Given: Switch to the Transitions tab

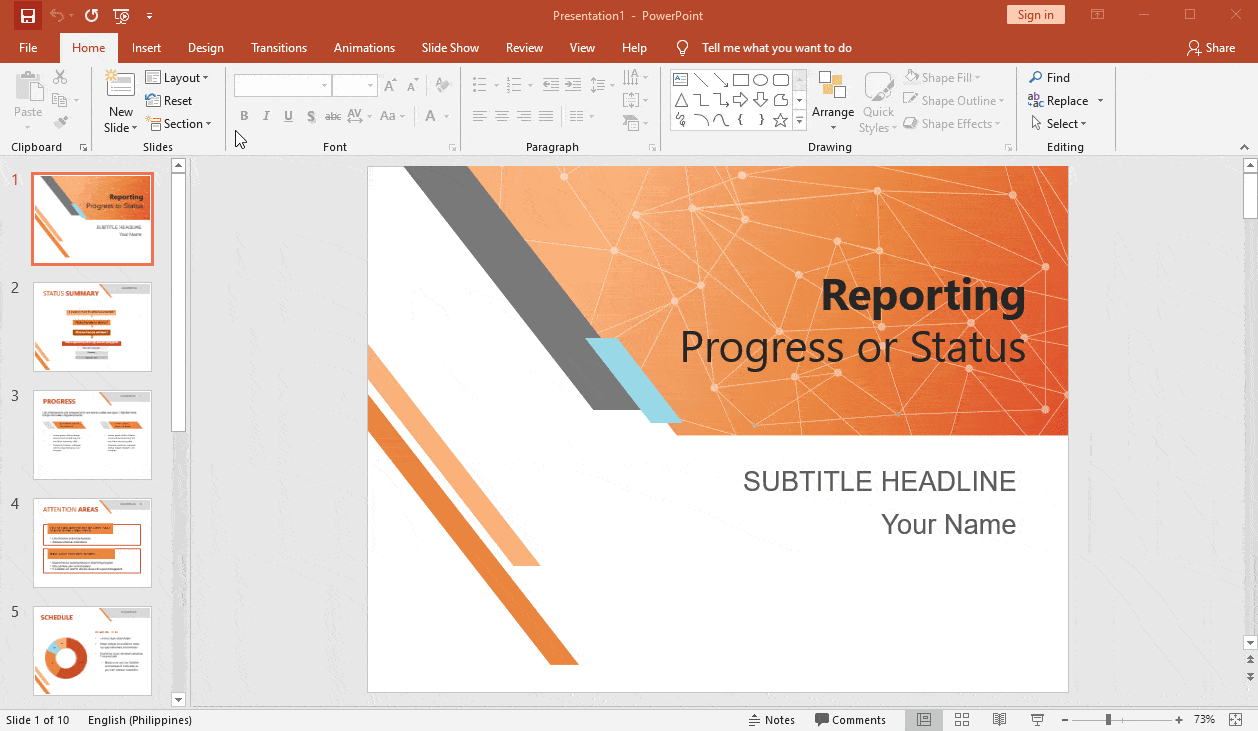Looking at the screenshot, I should click(x=279, y=48).
